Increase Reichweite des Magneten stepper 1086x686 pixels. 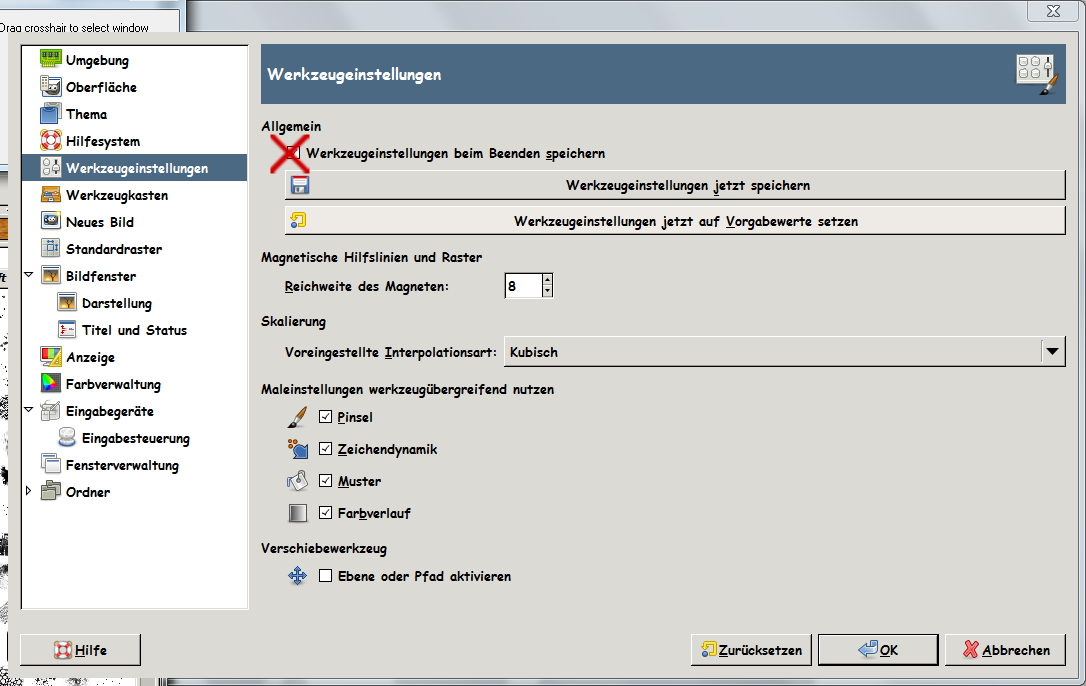(x=547, y=280)
